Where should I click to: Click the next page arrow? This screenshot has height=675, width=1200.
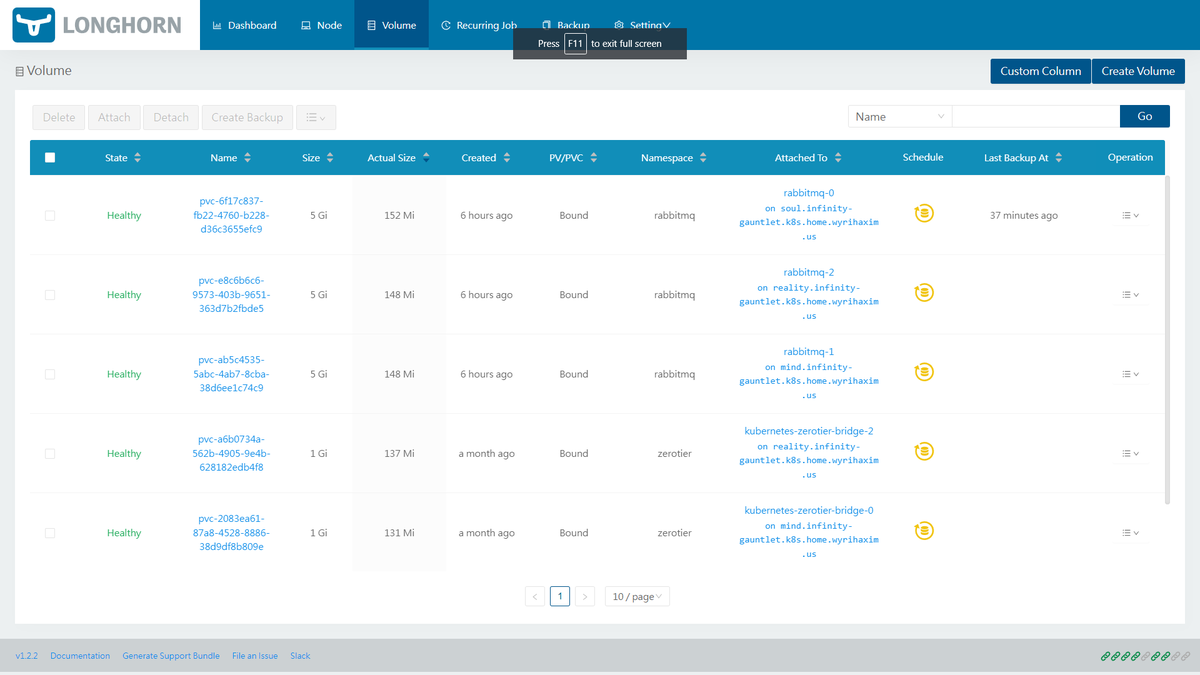pyautogui.click(x=586, y=597)
